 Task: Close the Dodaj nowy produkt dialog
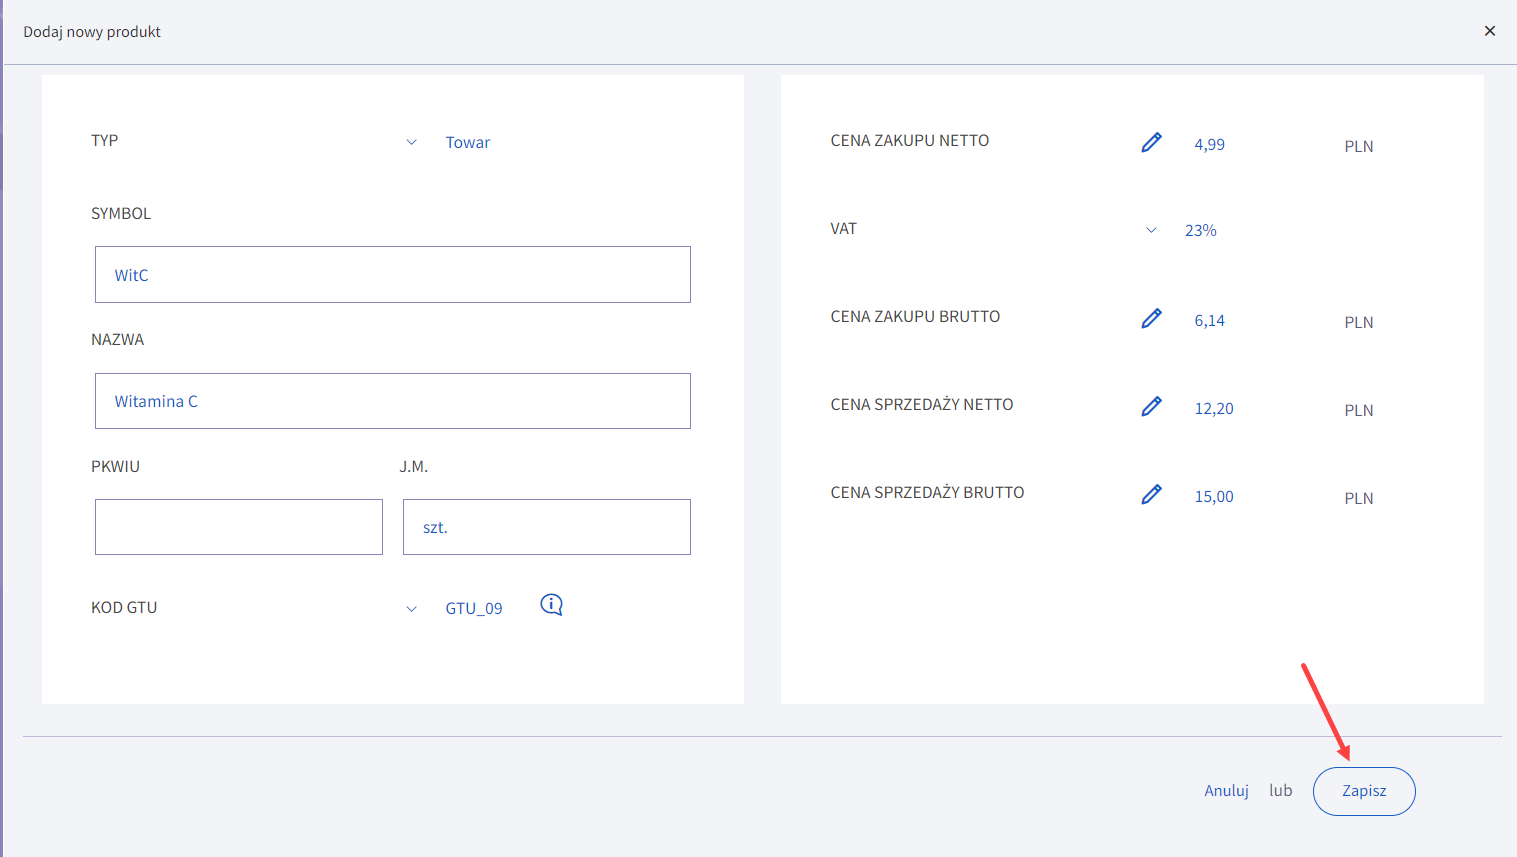point(1489,31)
